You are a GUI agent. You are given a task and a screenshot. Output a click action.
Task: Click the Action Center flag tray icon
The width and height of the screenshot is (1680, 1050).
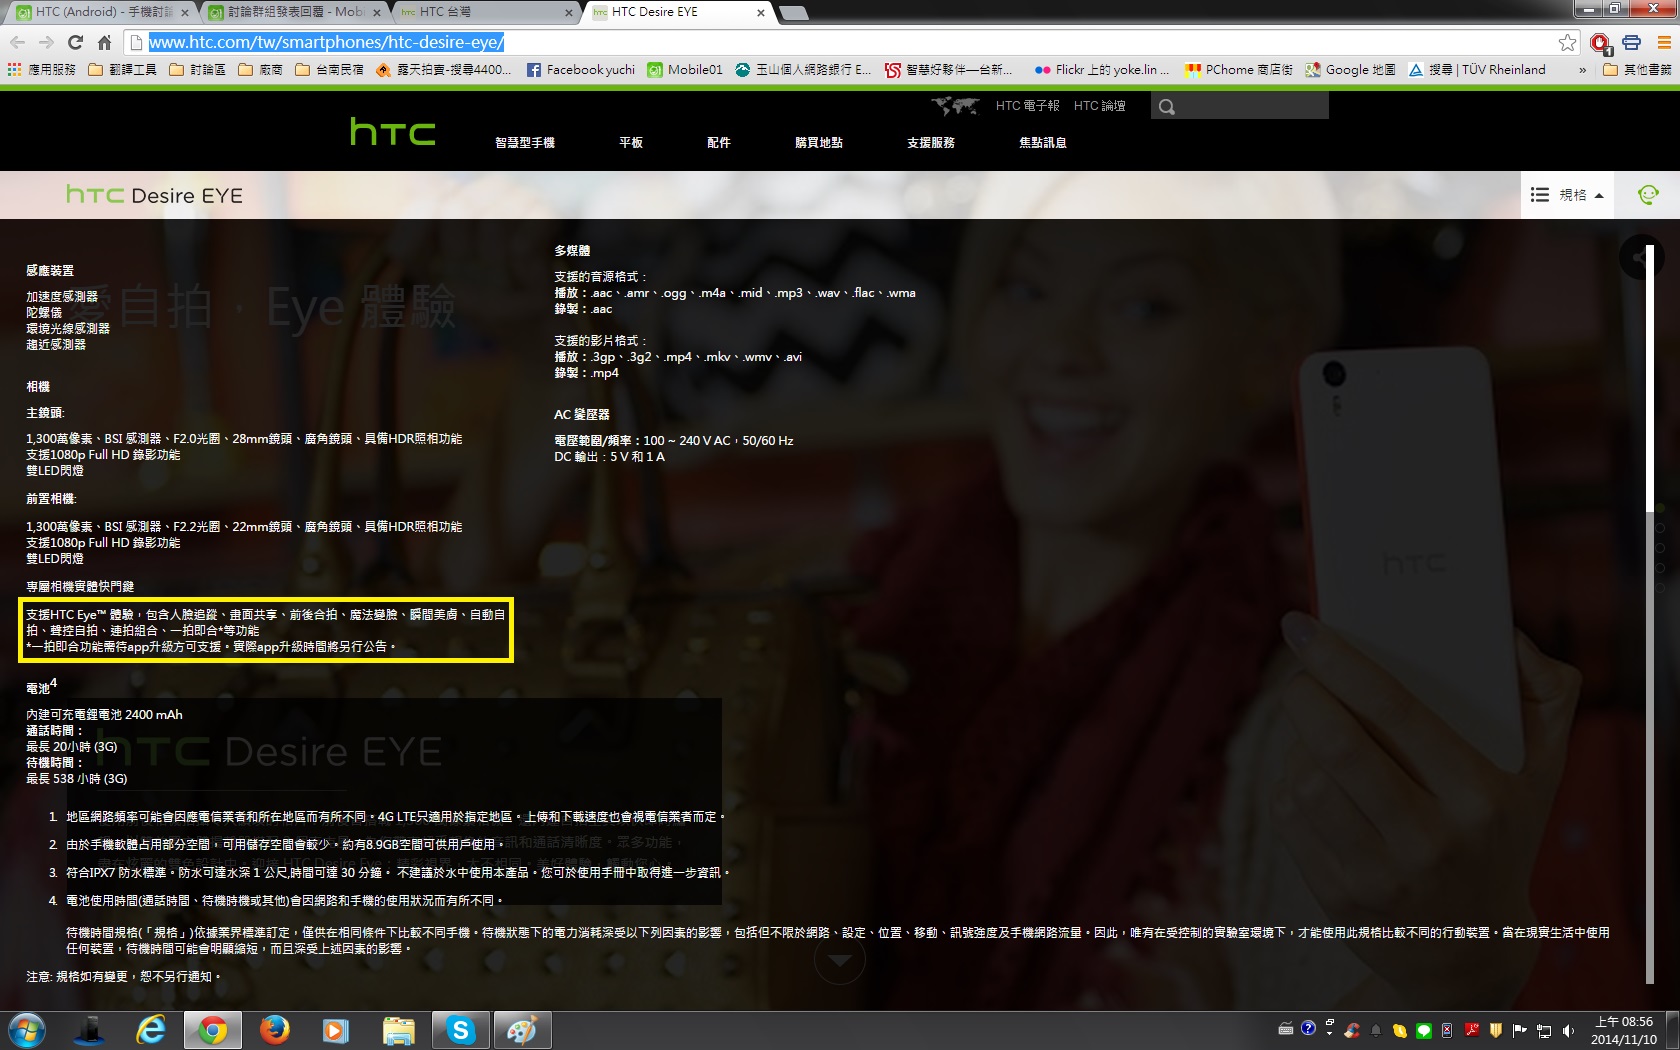click(1520, 1031)
